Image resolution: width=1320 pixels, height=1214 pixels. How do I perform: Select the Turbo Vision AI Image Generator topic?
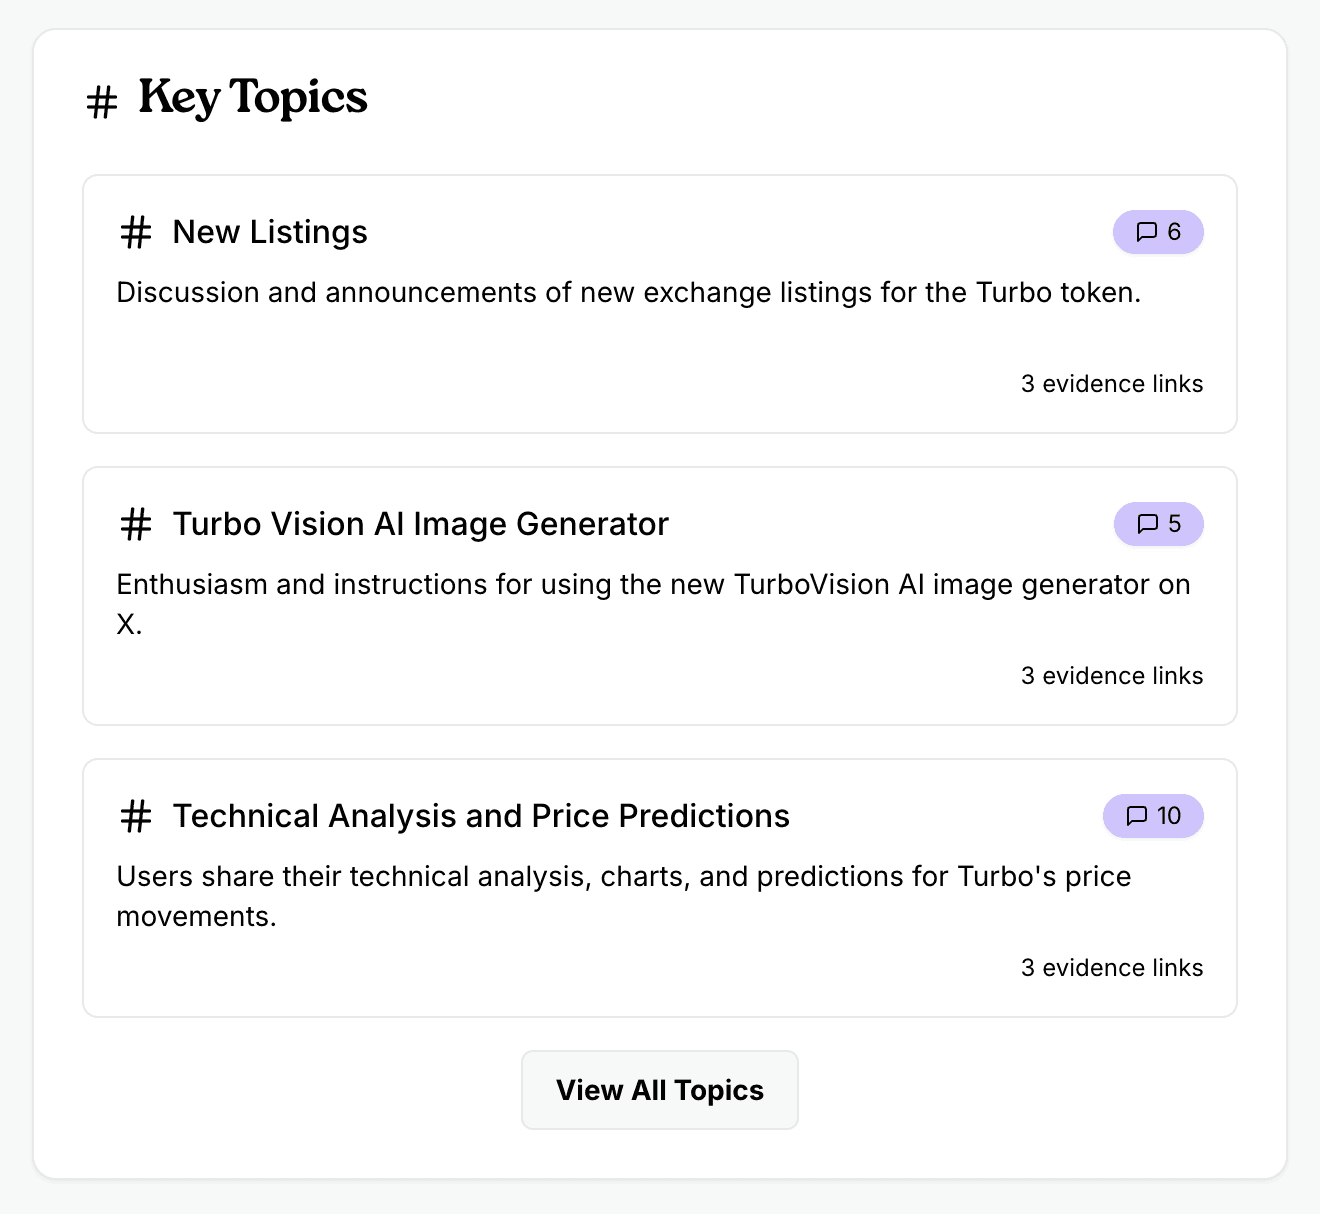click(x=660, y=595)
